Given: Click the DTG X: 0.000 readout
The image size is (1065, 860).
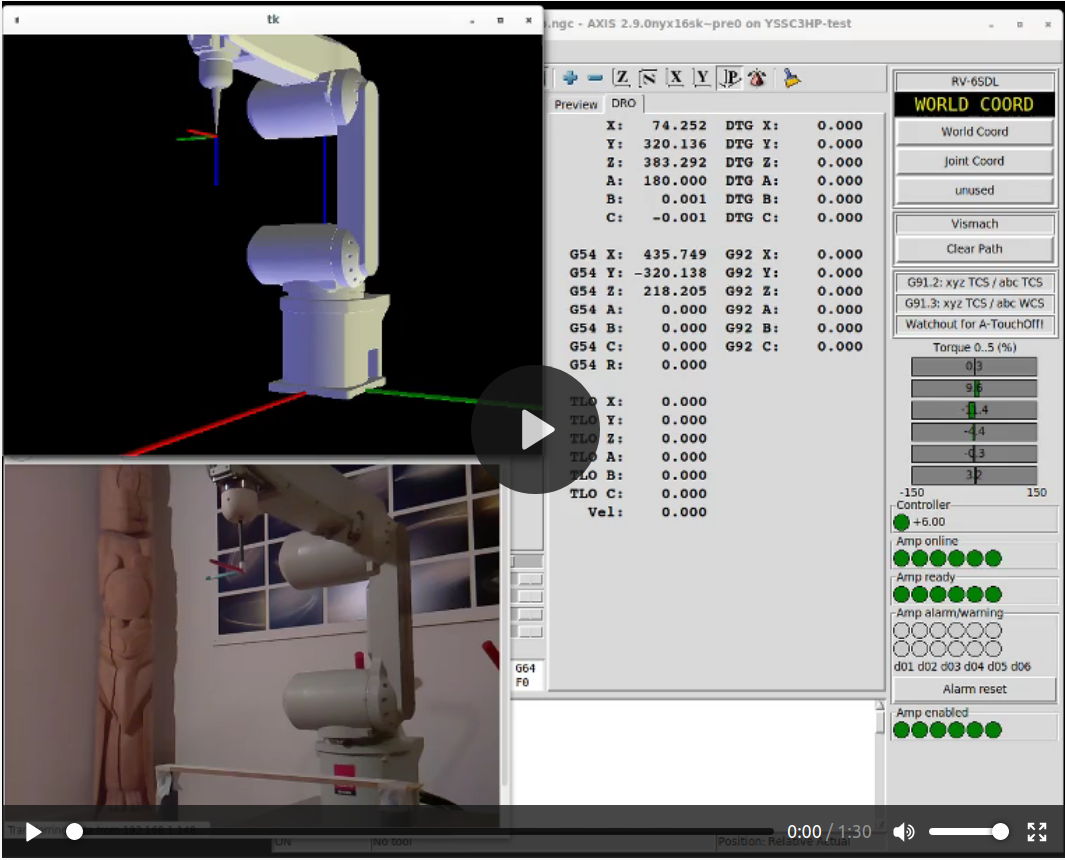Looking at the screenshot, I should [x=794, y=126].
